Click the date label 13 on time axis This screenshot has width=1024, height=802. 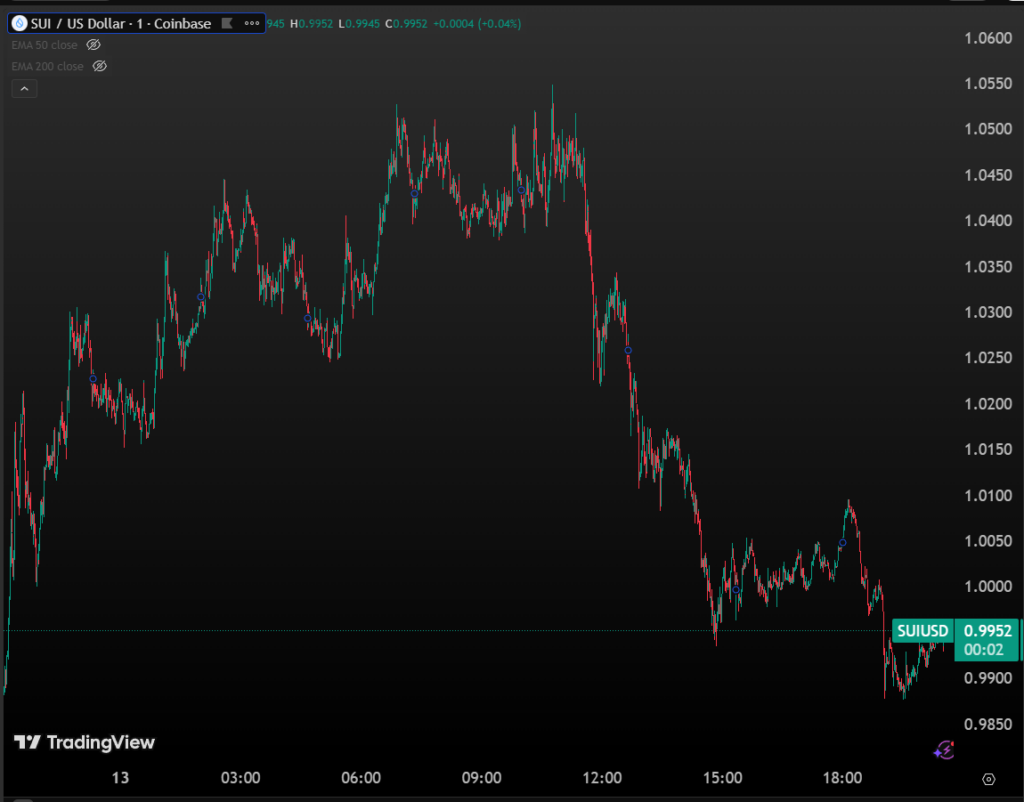point(120,778)
